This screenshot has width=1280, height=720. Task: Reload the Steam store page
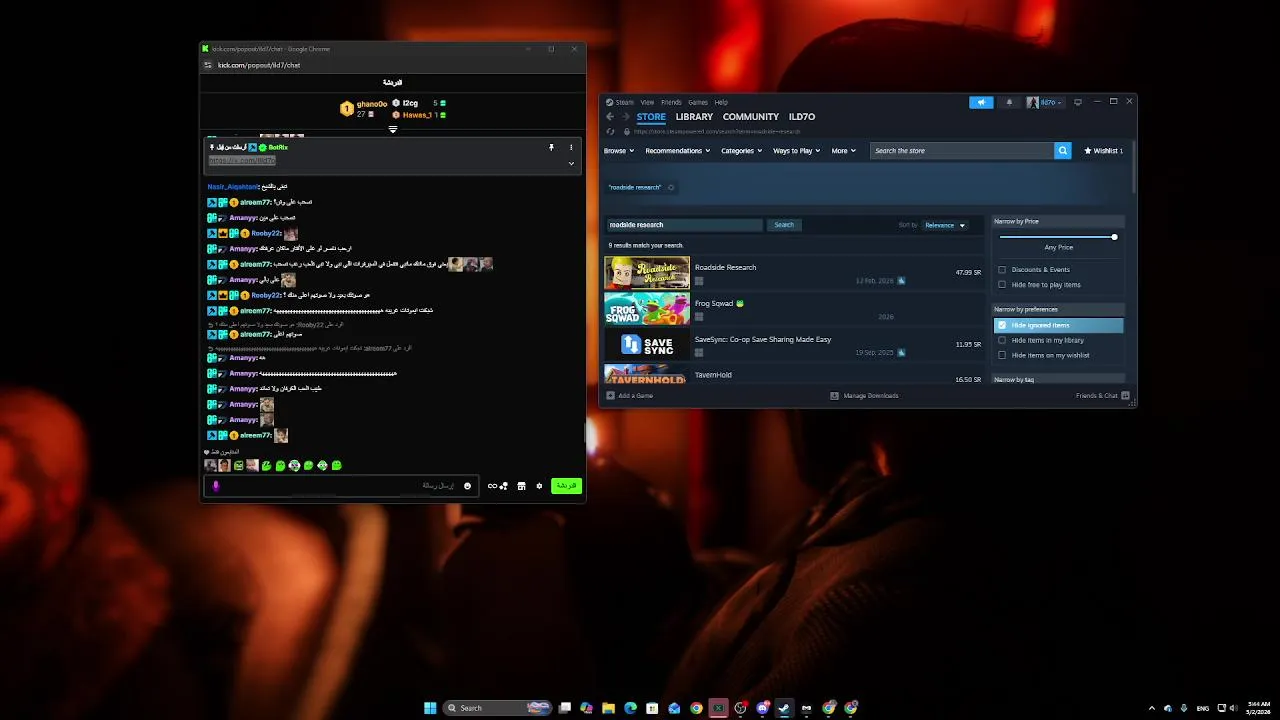click(x=610, y=131)
